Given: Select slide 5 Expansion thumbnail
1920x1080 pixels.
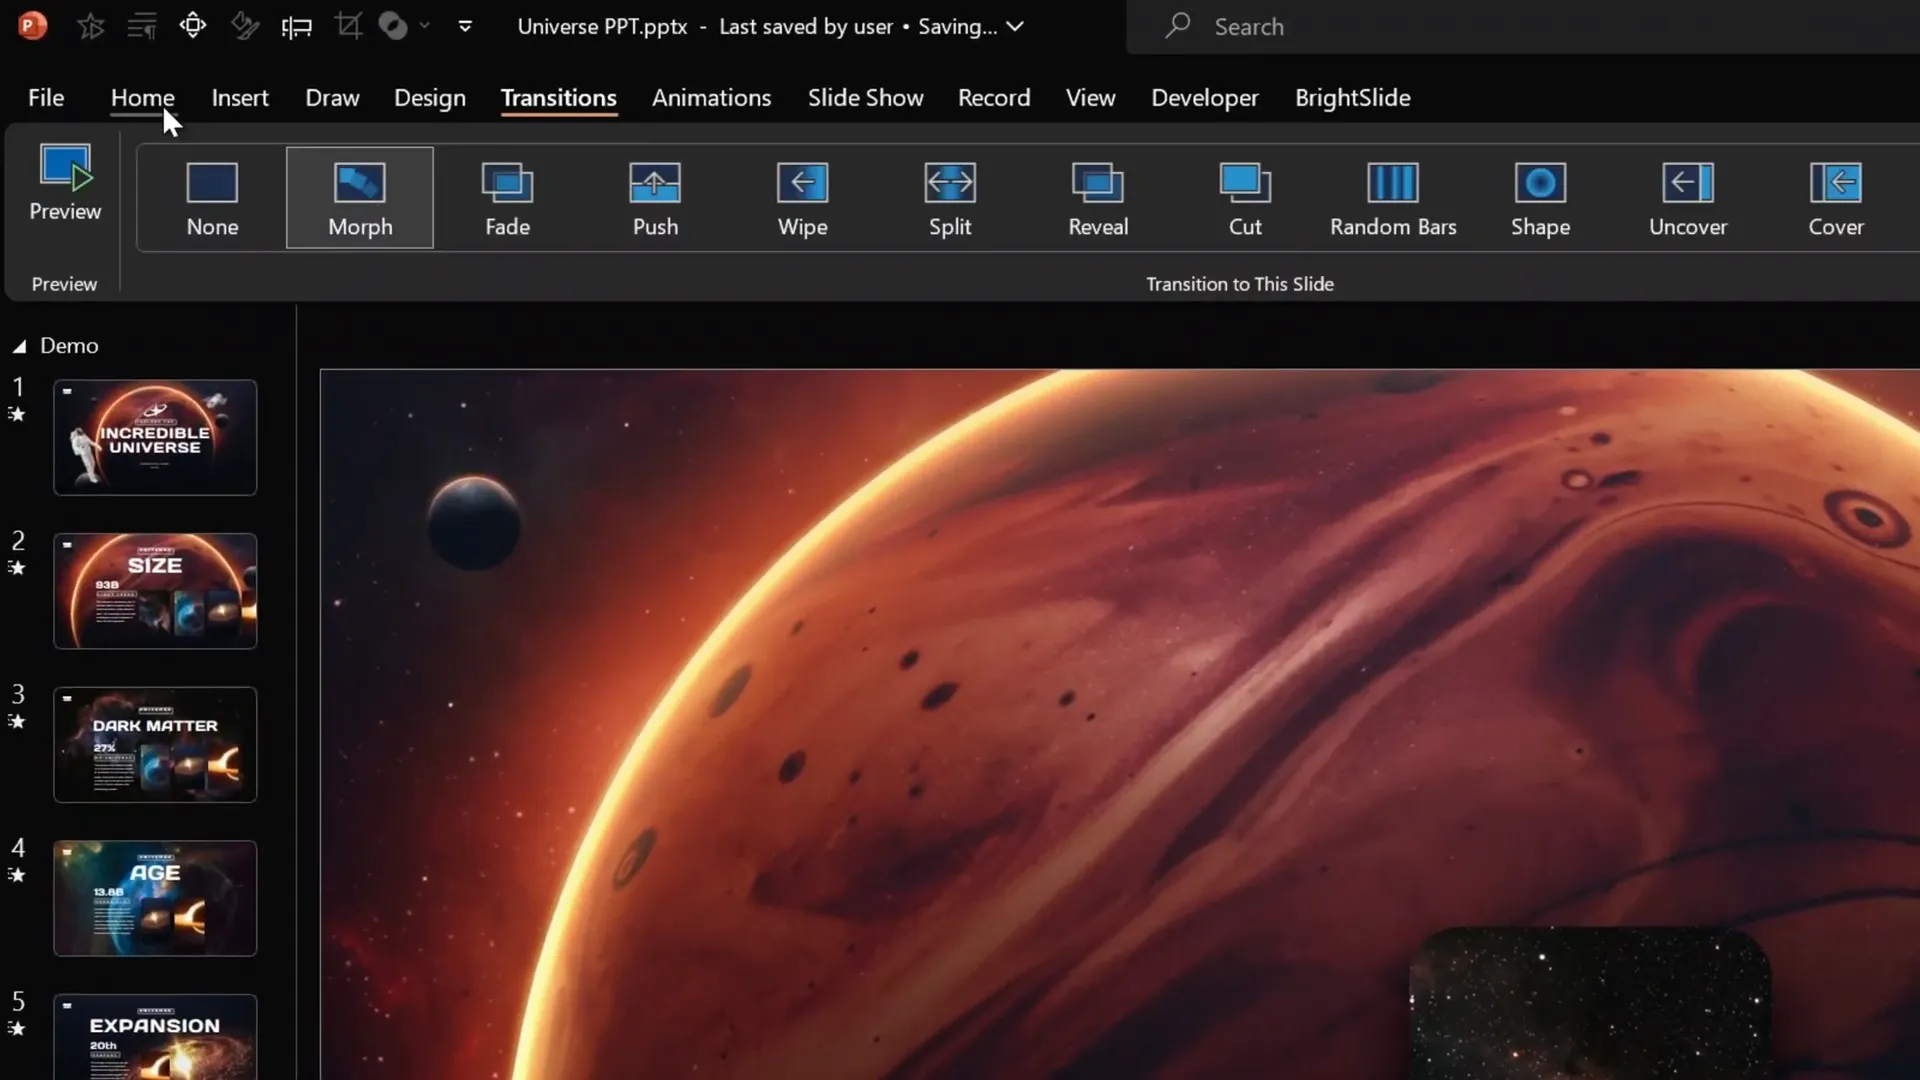Looking at the screenshot, I should pyautogui.click(x=155, y=1037).
